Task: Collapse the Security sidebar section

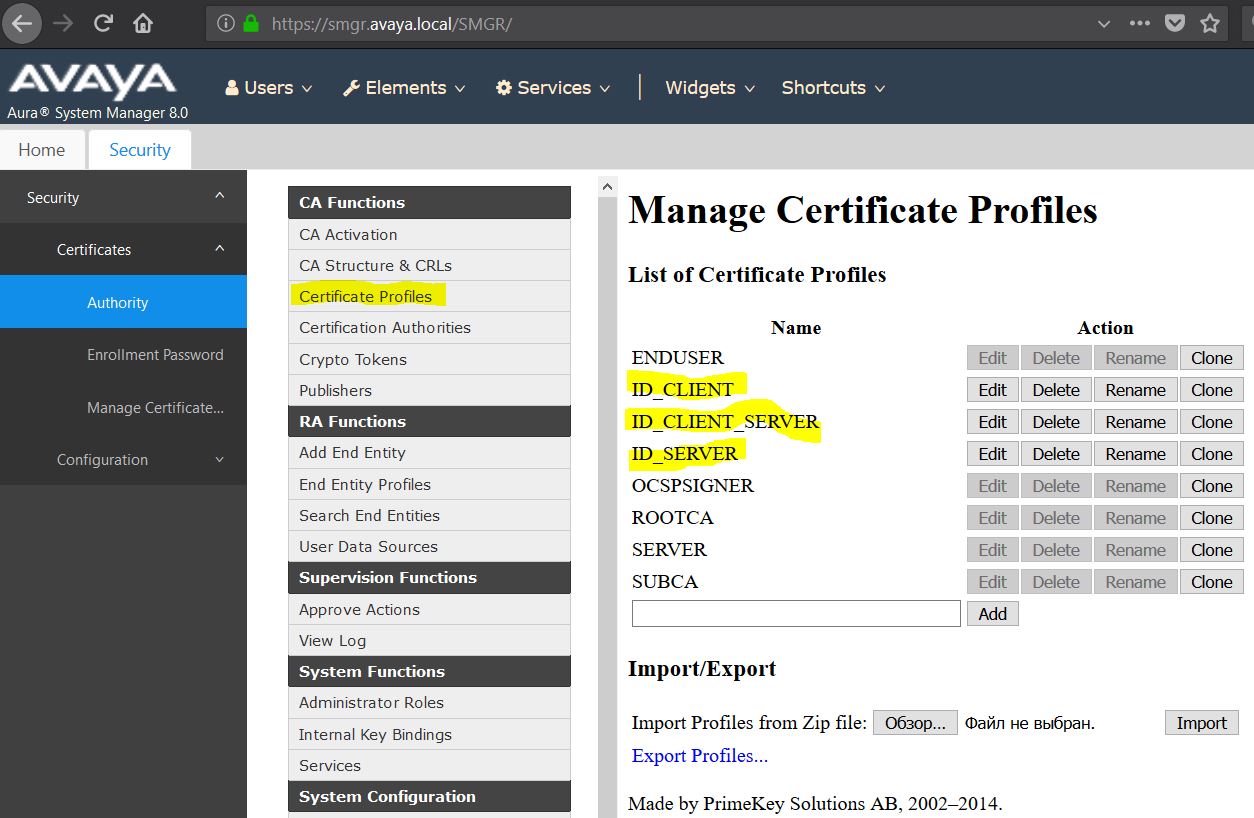Action: click(123, 197)
